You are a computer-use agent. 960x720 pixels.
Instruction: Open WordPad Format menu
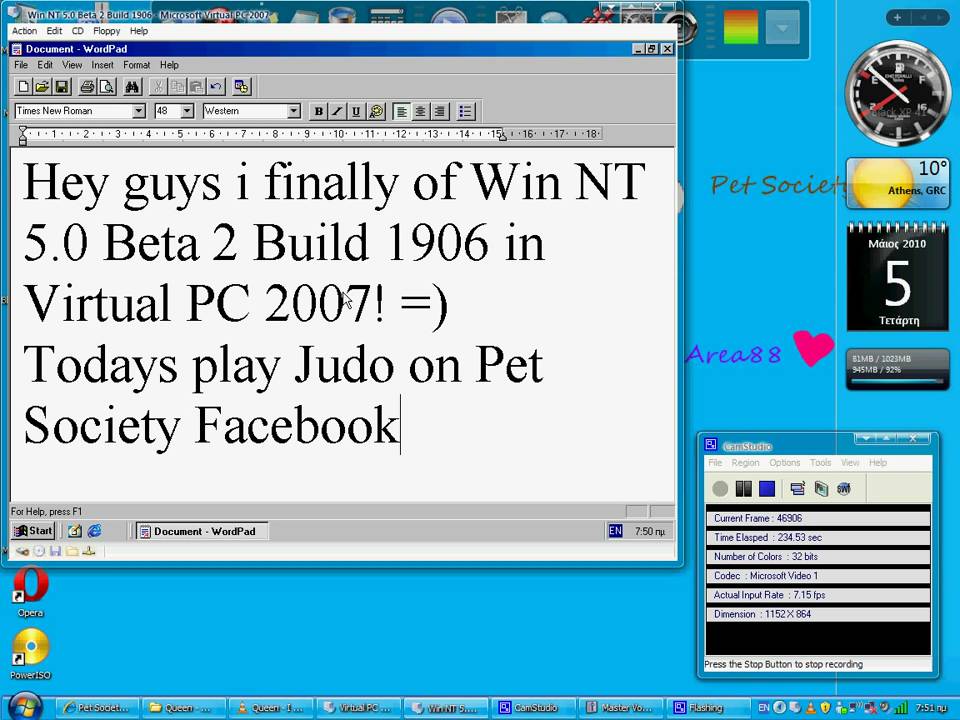(x=137, y=65)
